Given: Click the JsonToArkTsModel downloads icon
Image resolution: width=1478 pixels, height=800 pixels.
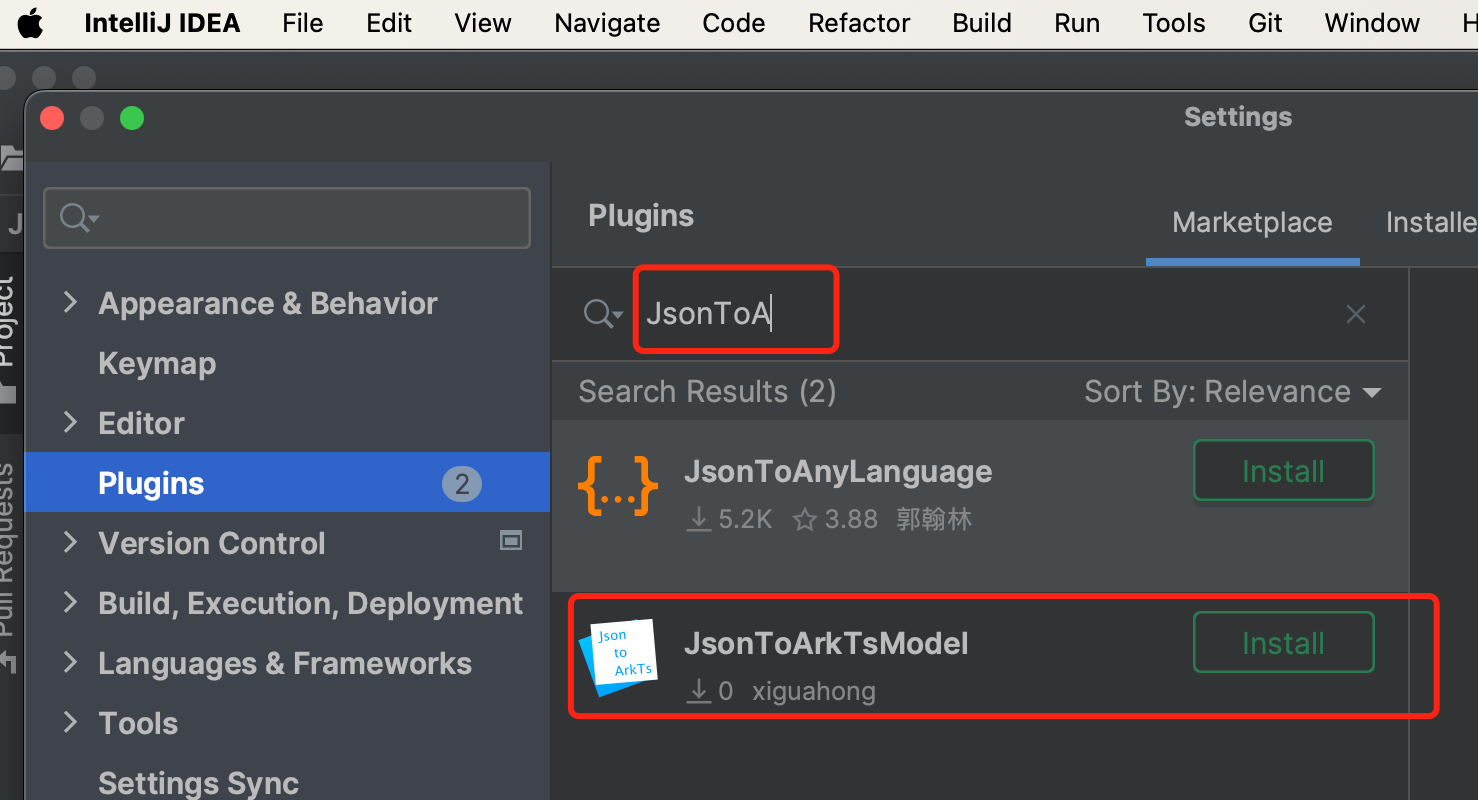Looking at the screenshot, I should [x=698, y=692].
